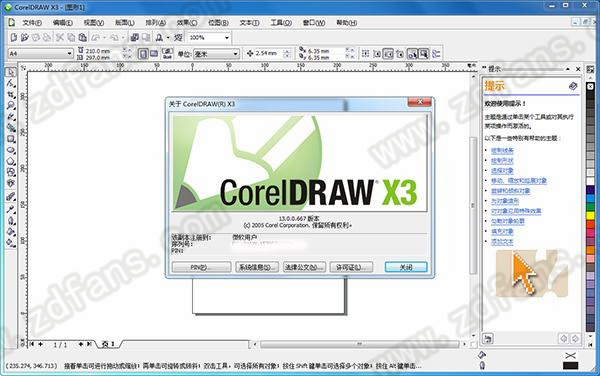600x376 pixels.
Task: Click the New document icon in the toolbar
Action: tap(14, 37)
